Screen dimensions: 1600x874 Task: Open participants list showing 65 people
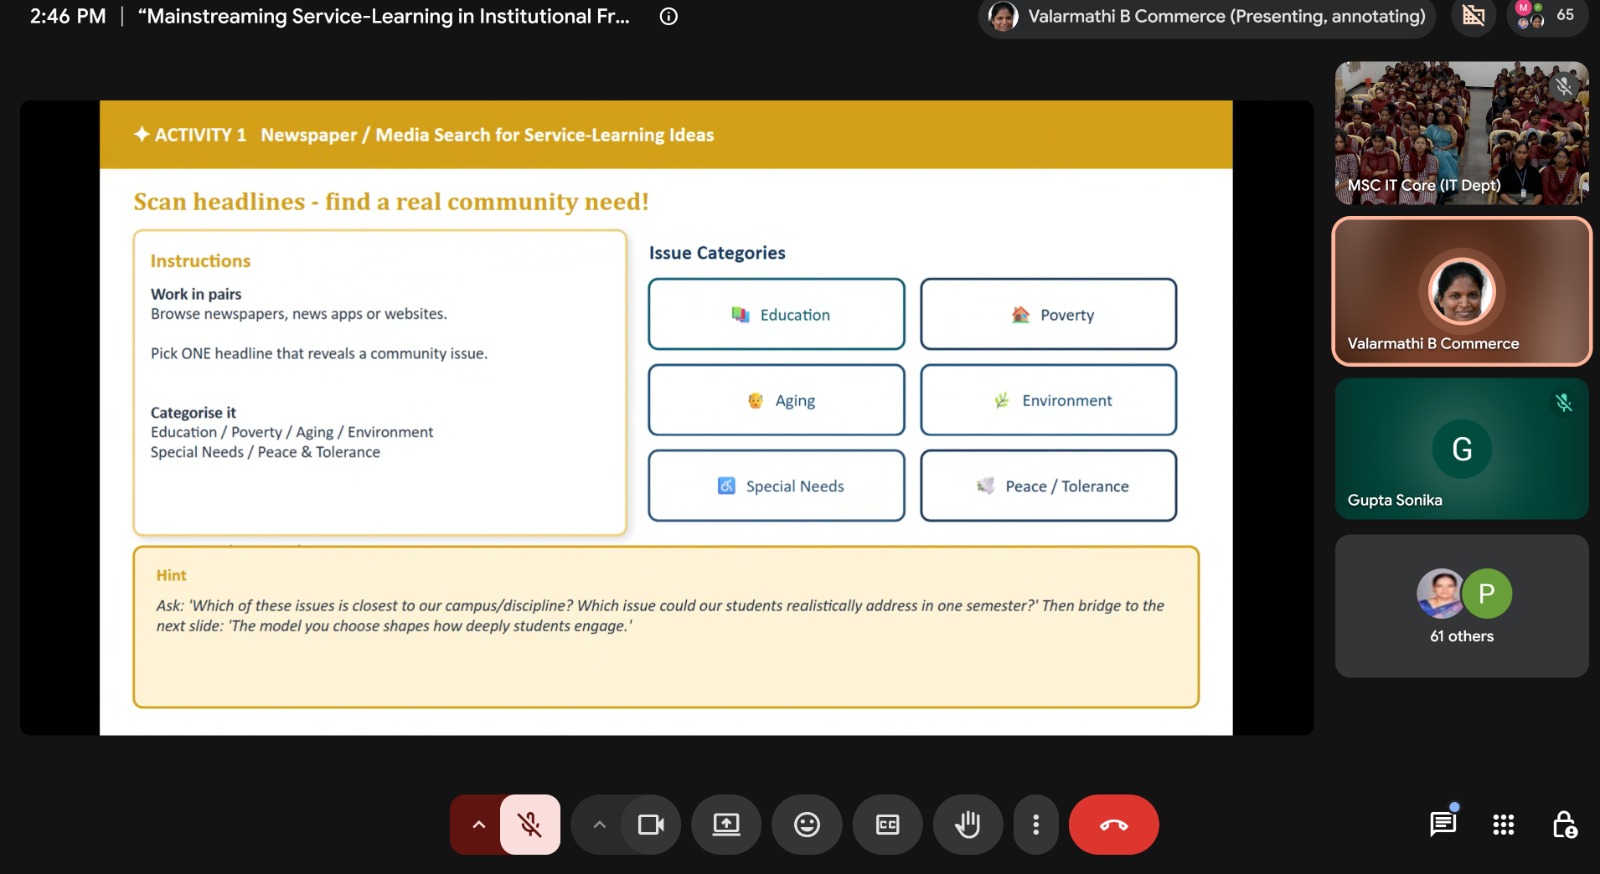tap(1546, 15)
